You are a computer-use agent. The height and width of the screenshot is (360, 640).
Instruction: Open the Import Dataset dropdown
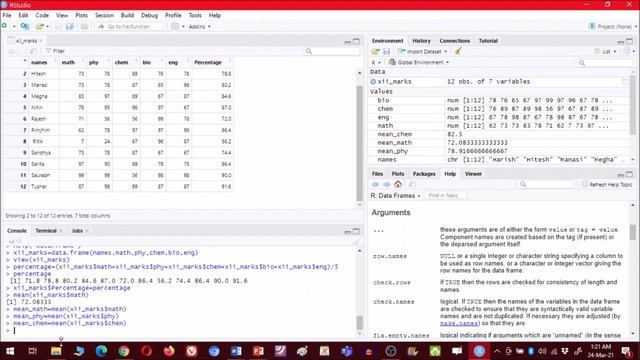pos(422,51)
